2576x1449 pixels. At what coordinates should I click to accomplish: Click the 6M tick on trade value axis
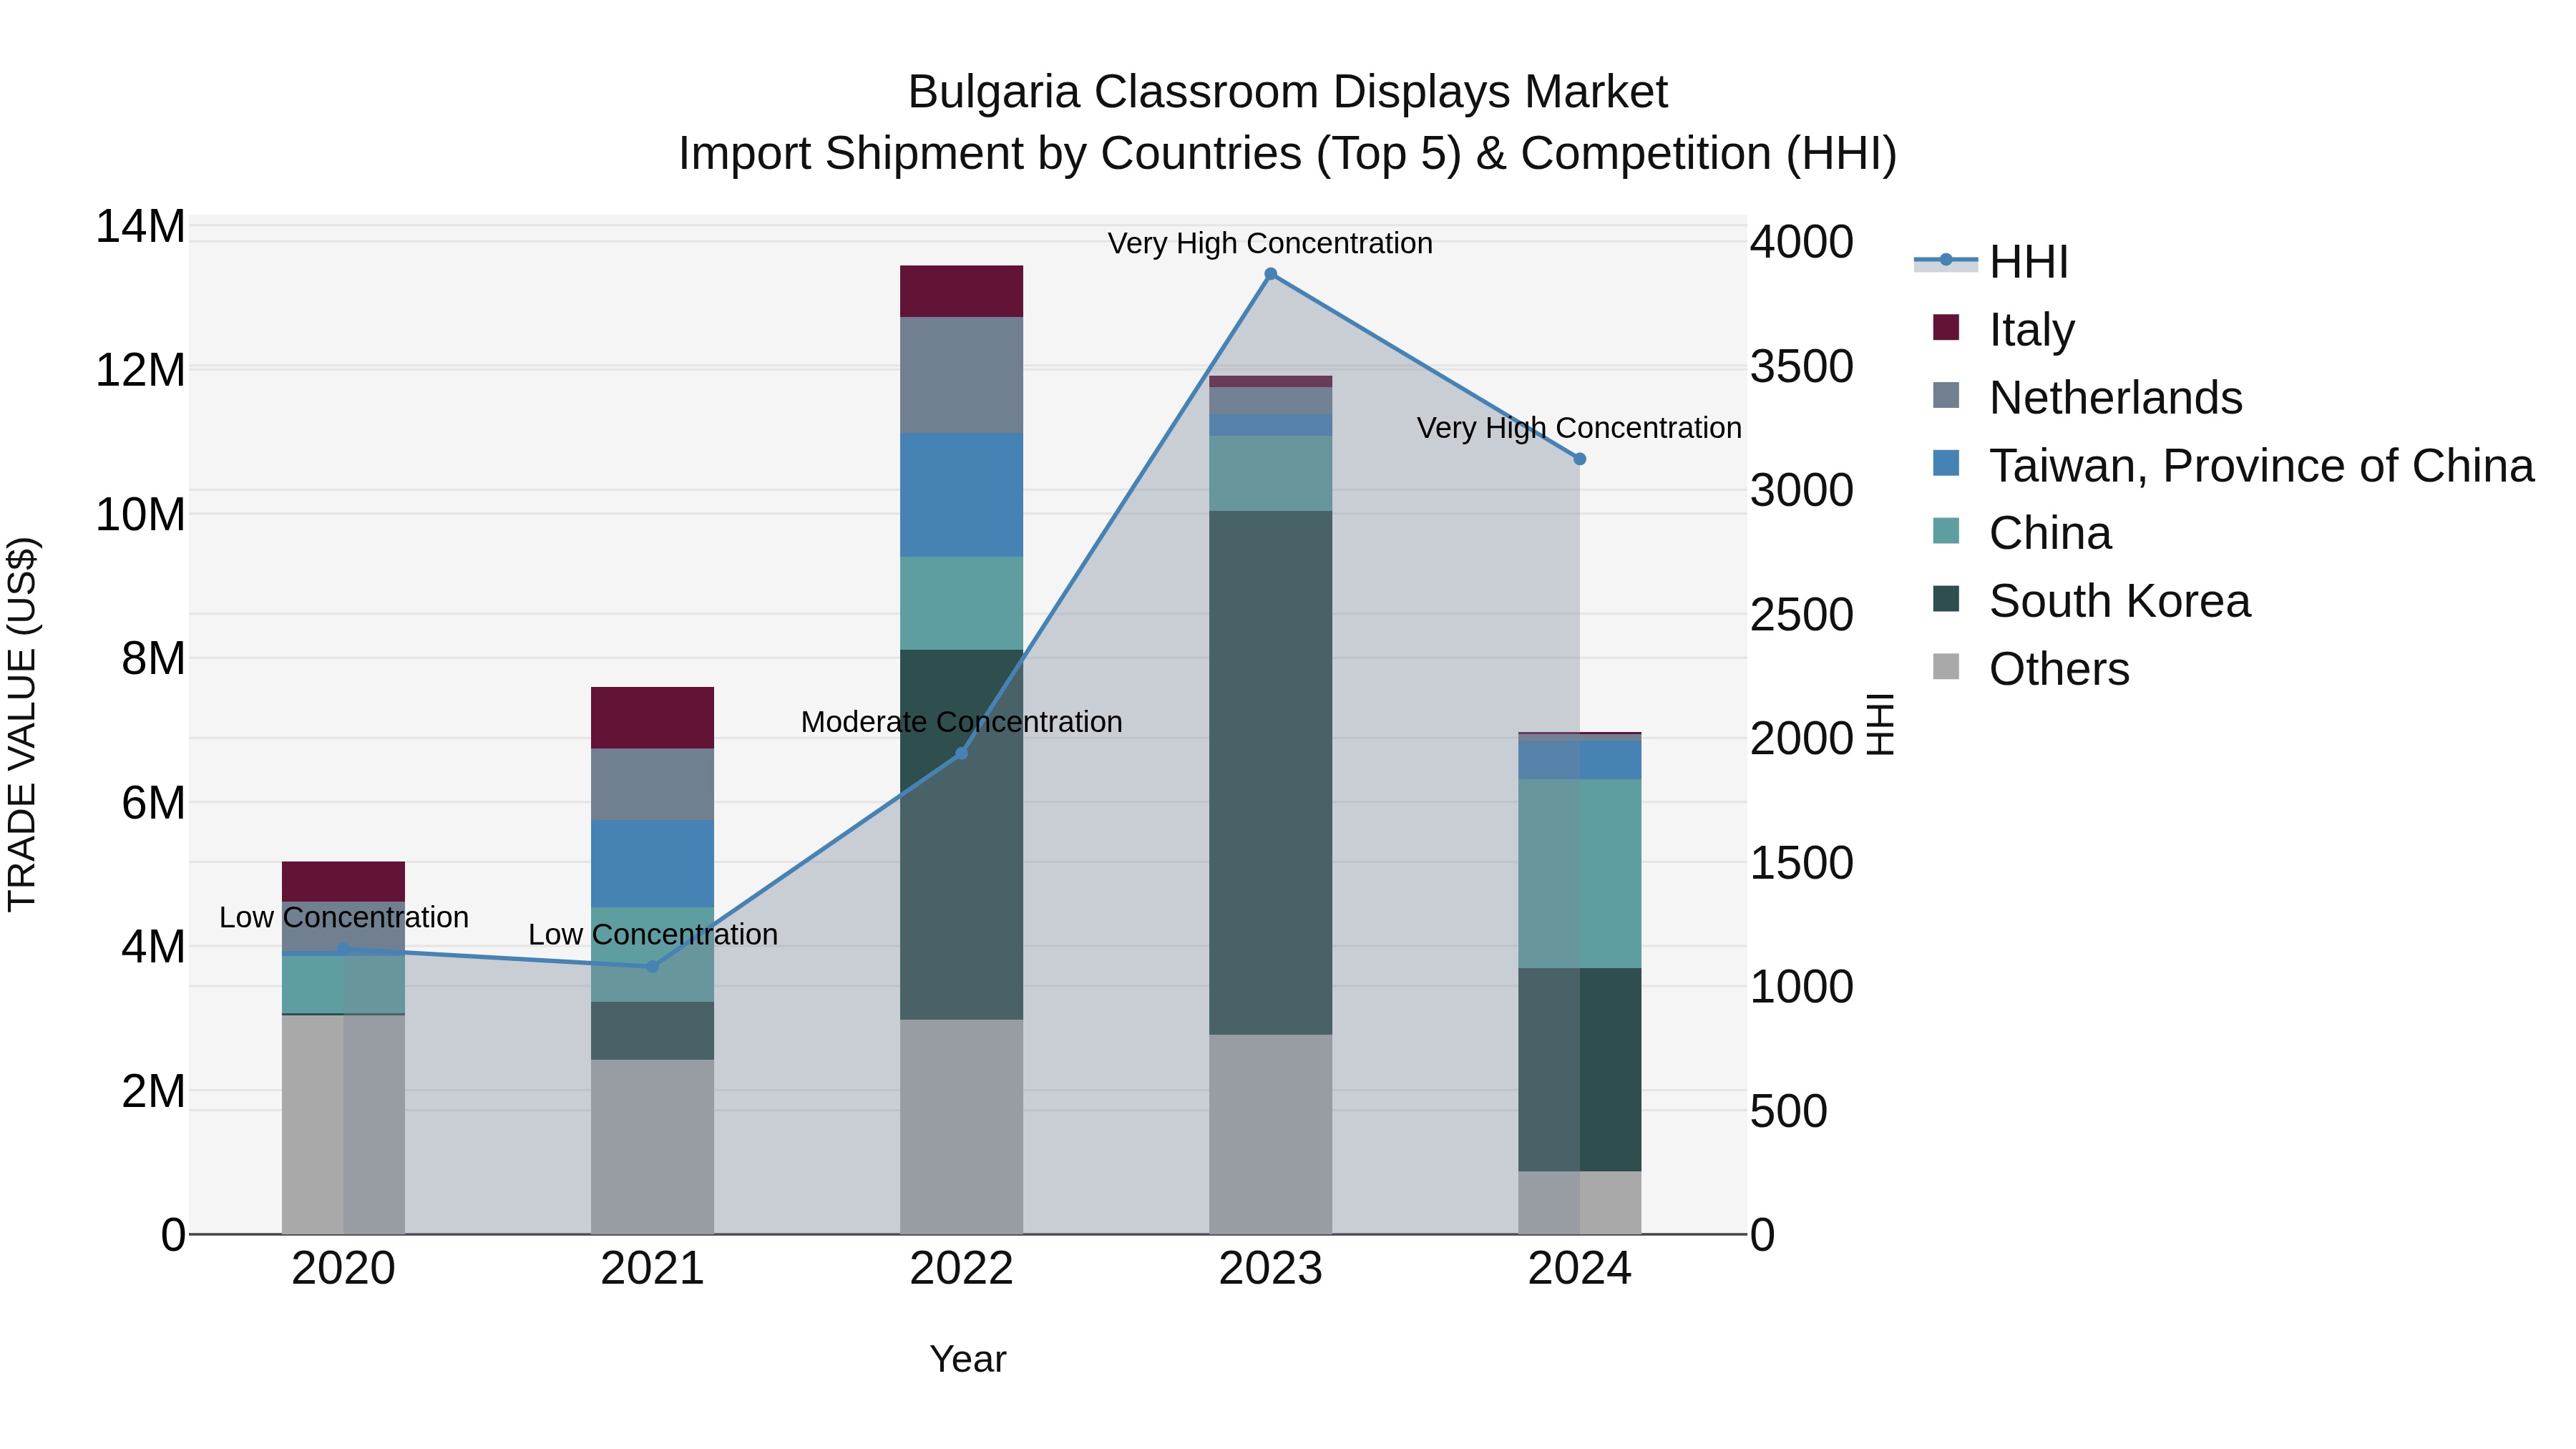(x=153, y=803)
